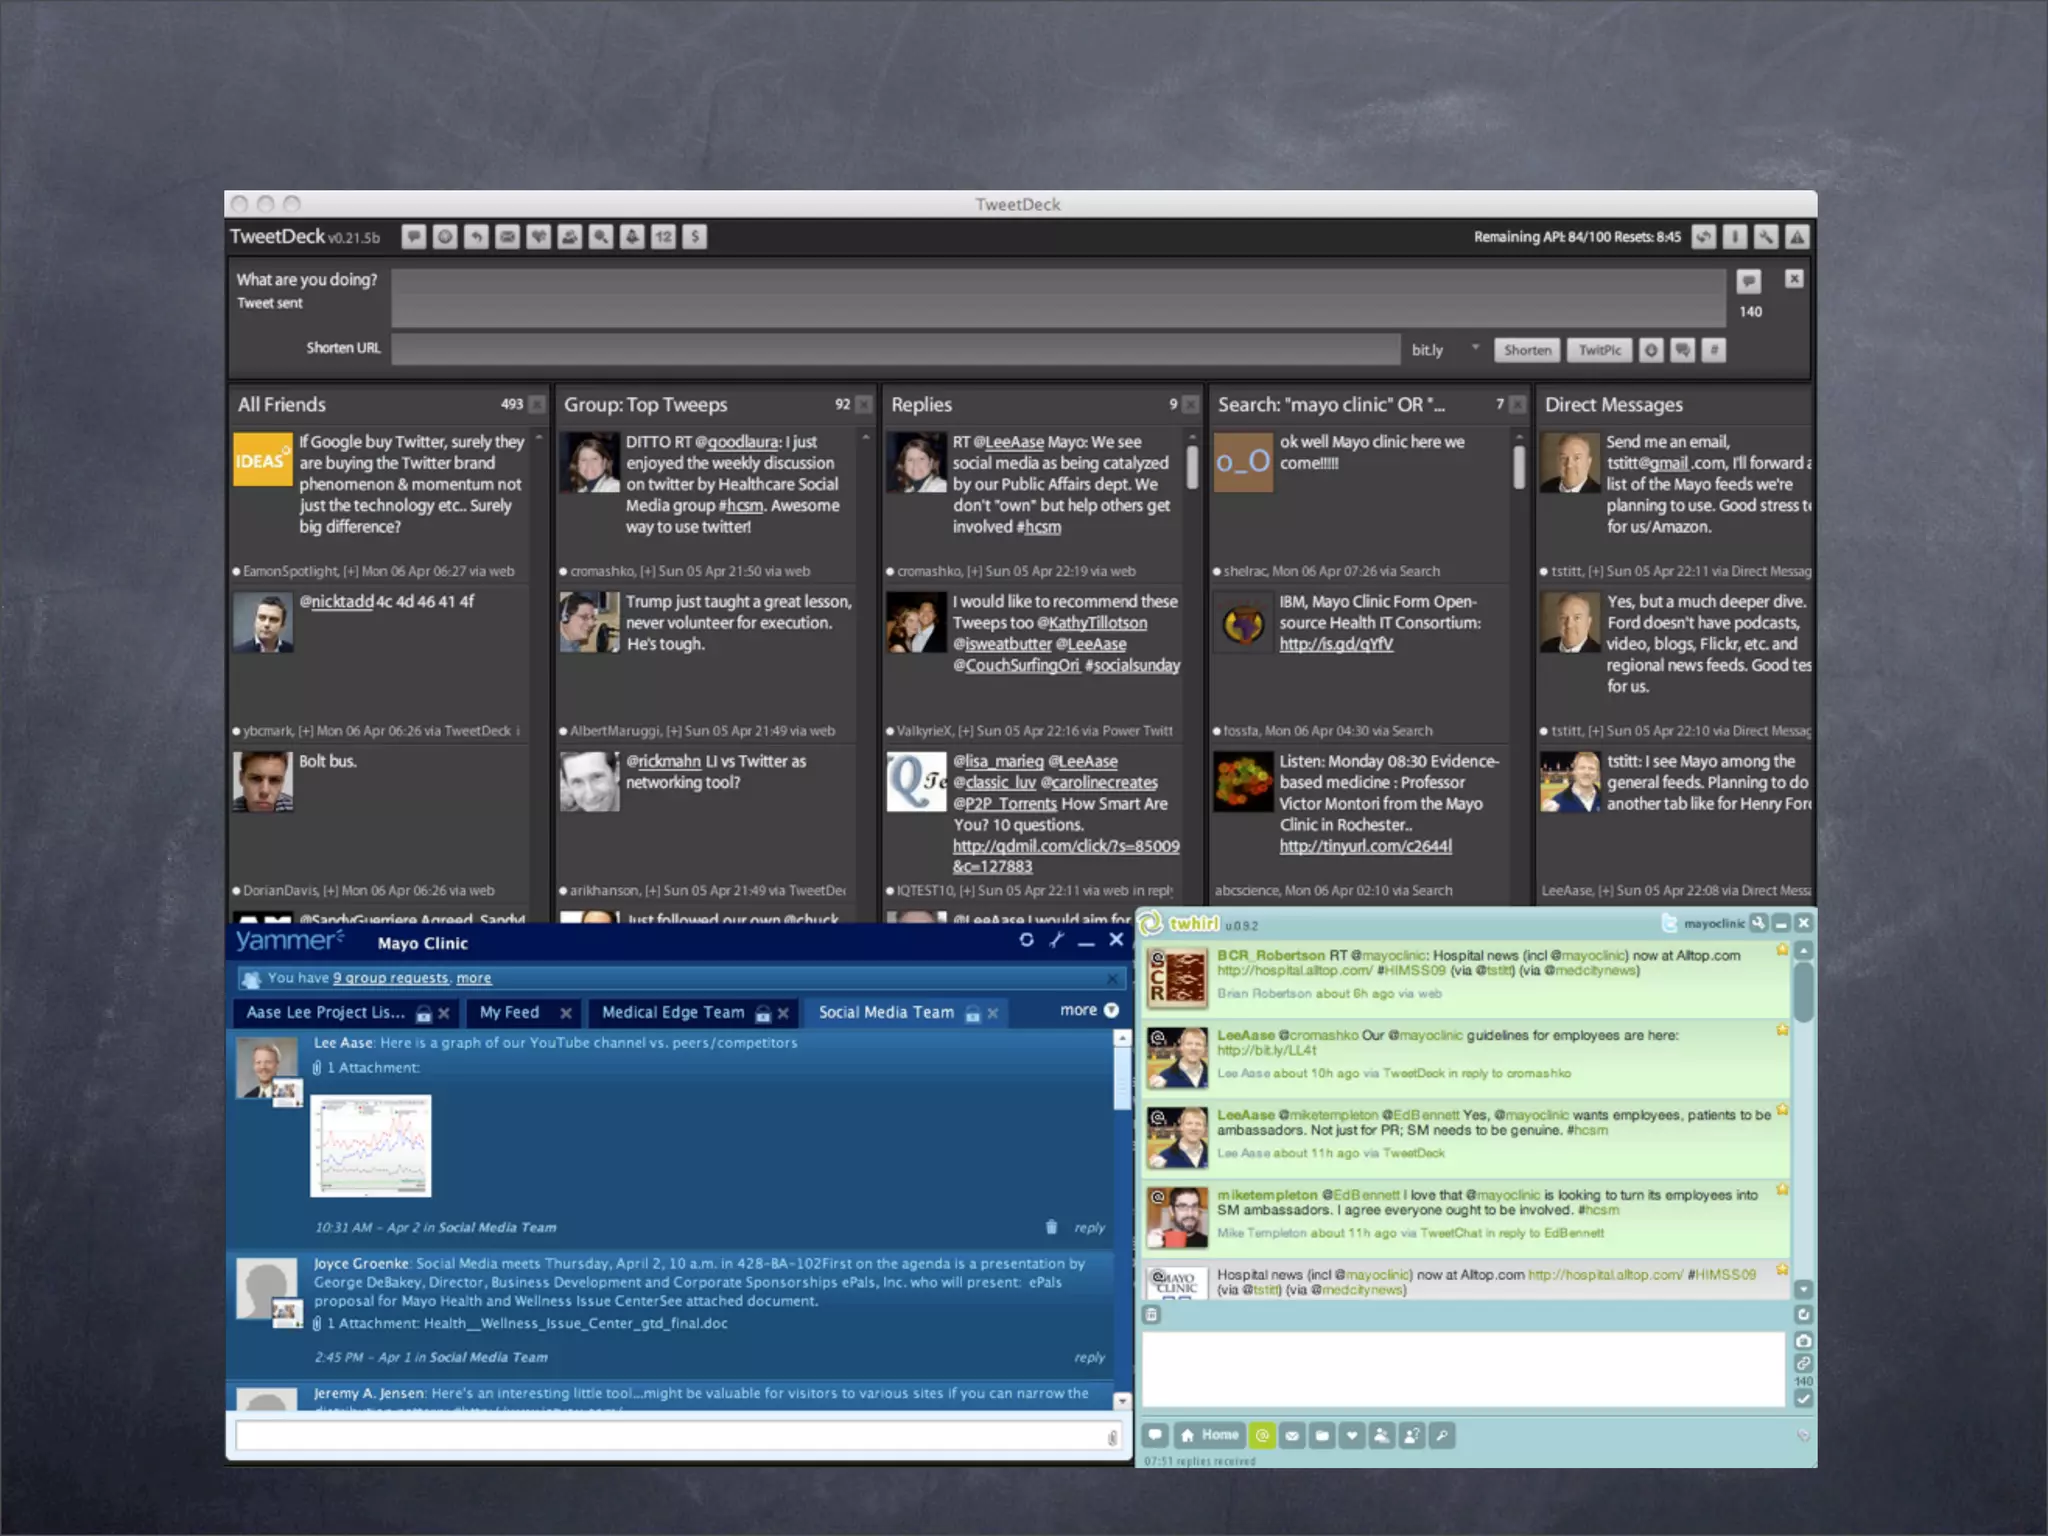2048x1536 pixels.
Task: Close the All Friends column in TweetDeck
Action: (537, 404)
